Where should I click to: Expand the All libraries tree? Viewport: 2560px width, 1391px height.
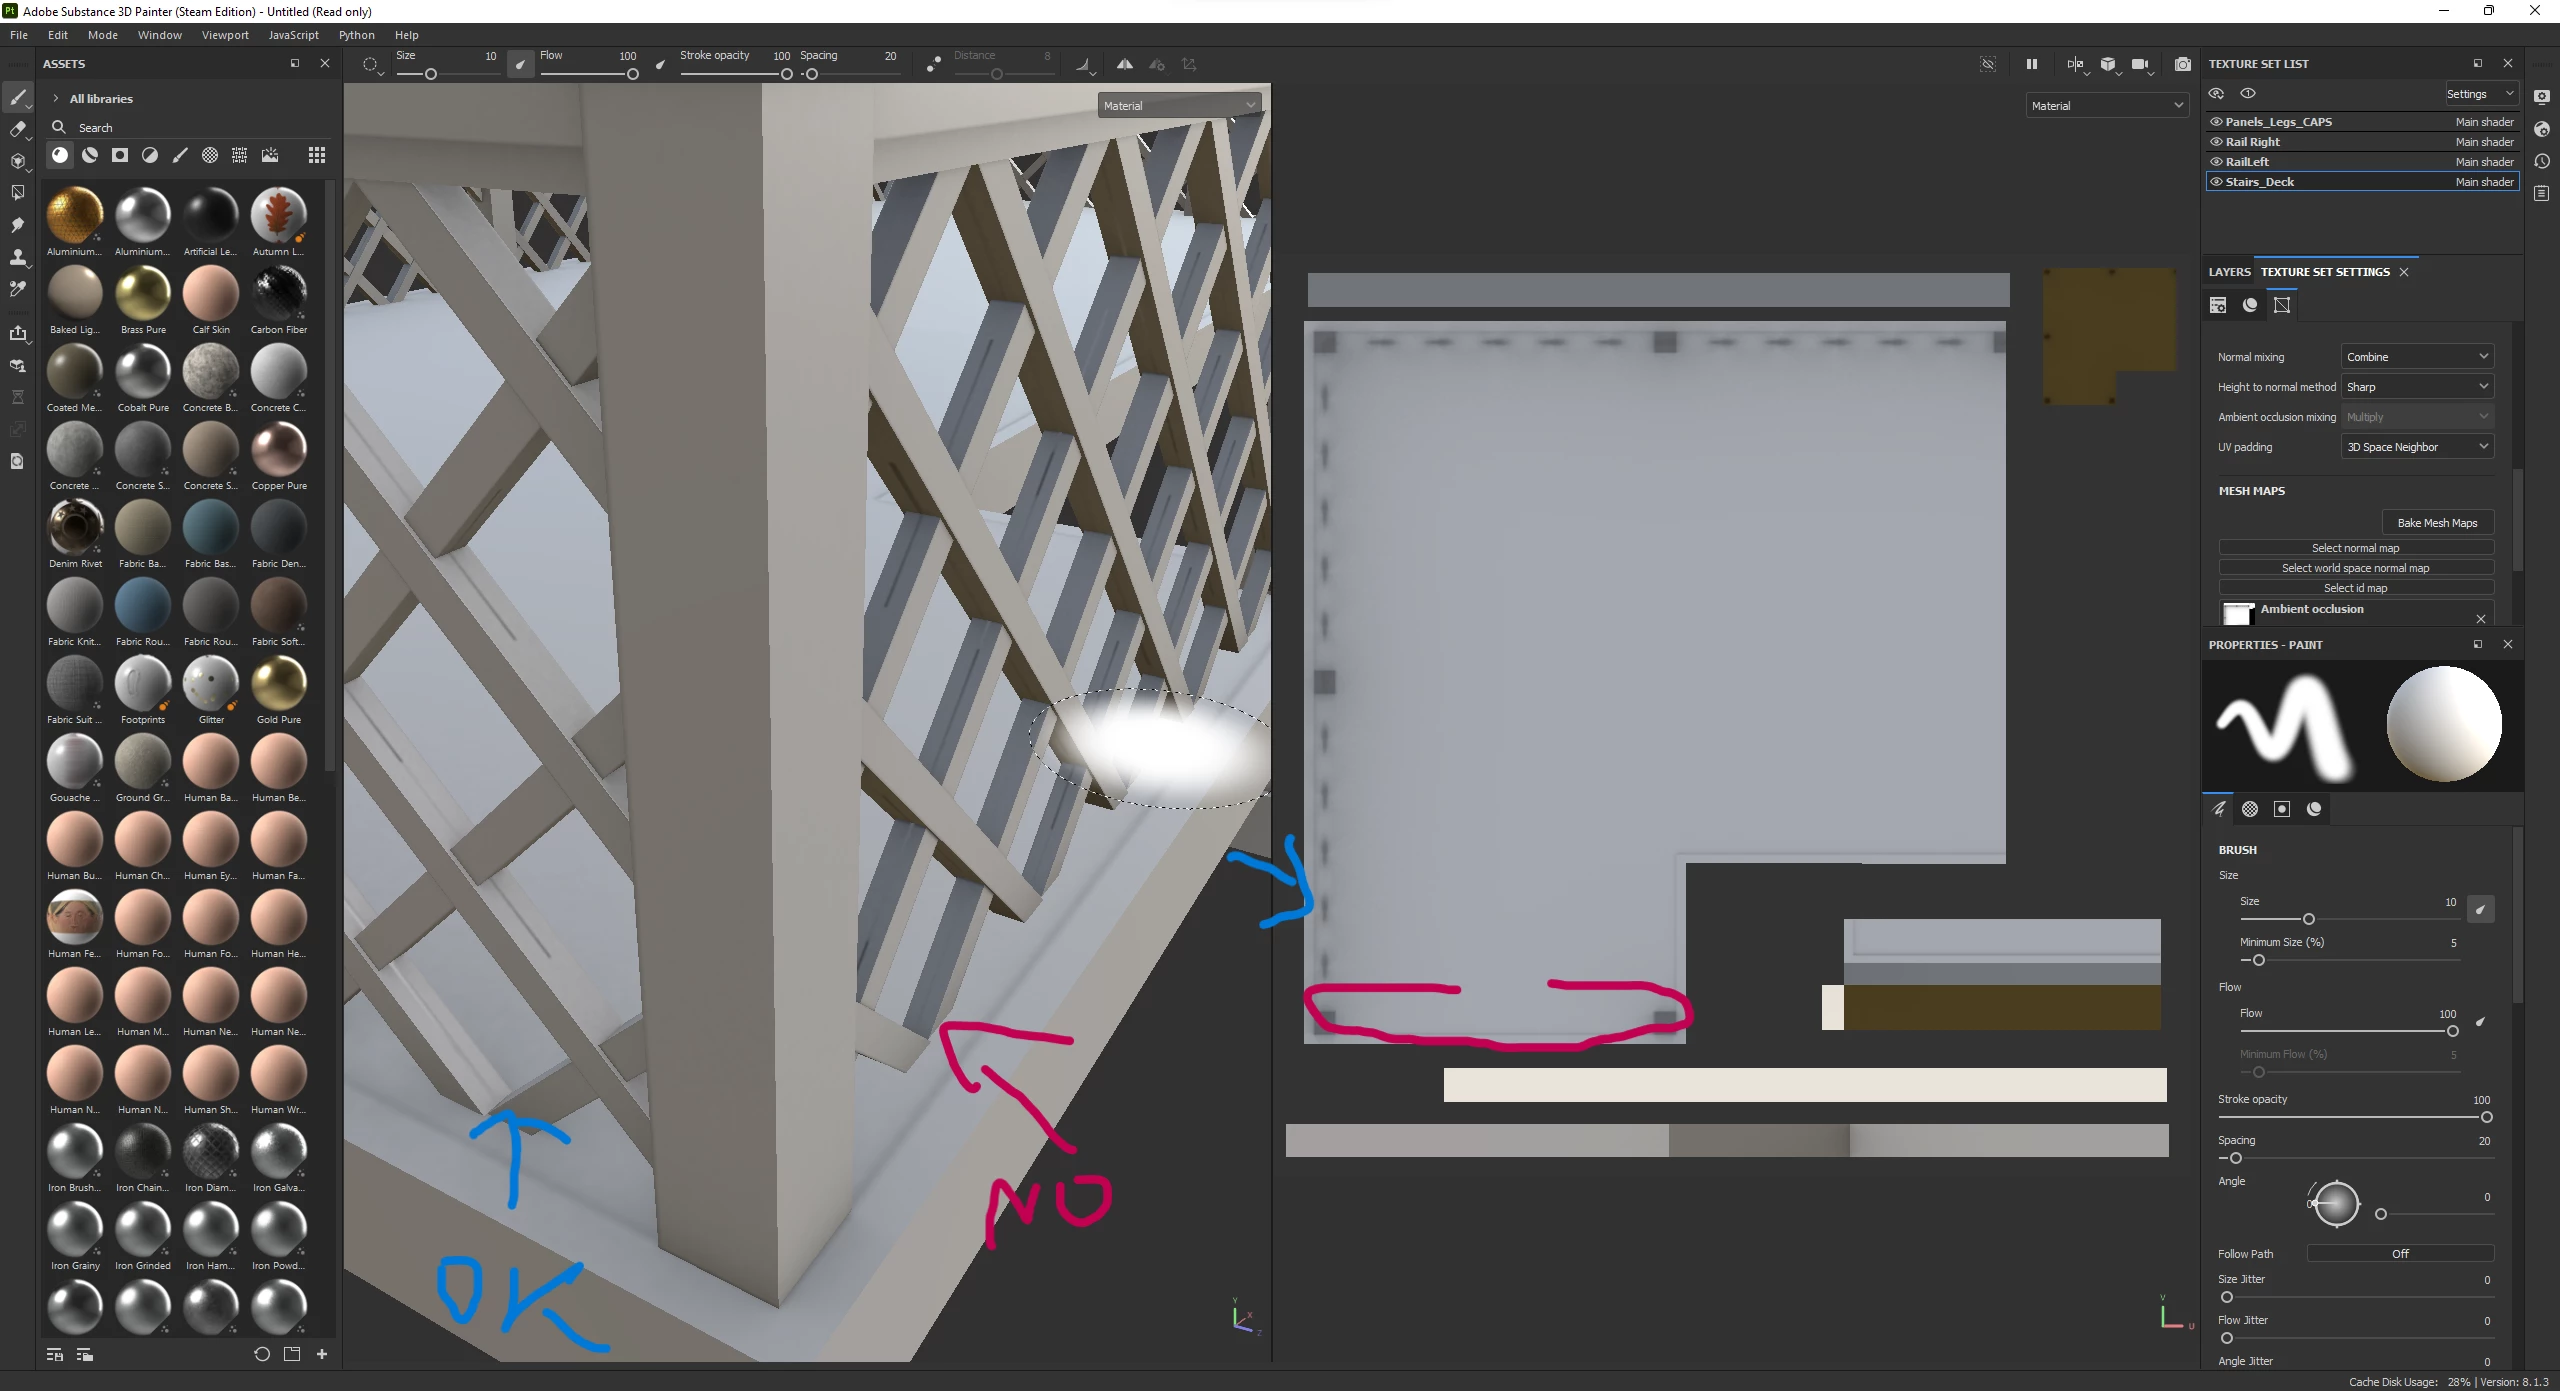point(56,99)
